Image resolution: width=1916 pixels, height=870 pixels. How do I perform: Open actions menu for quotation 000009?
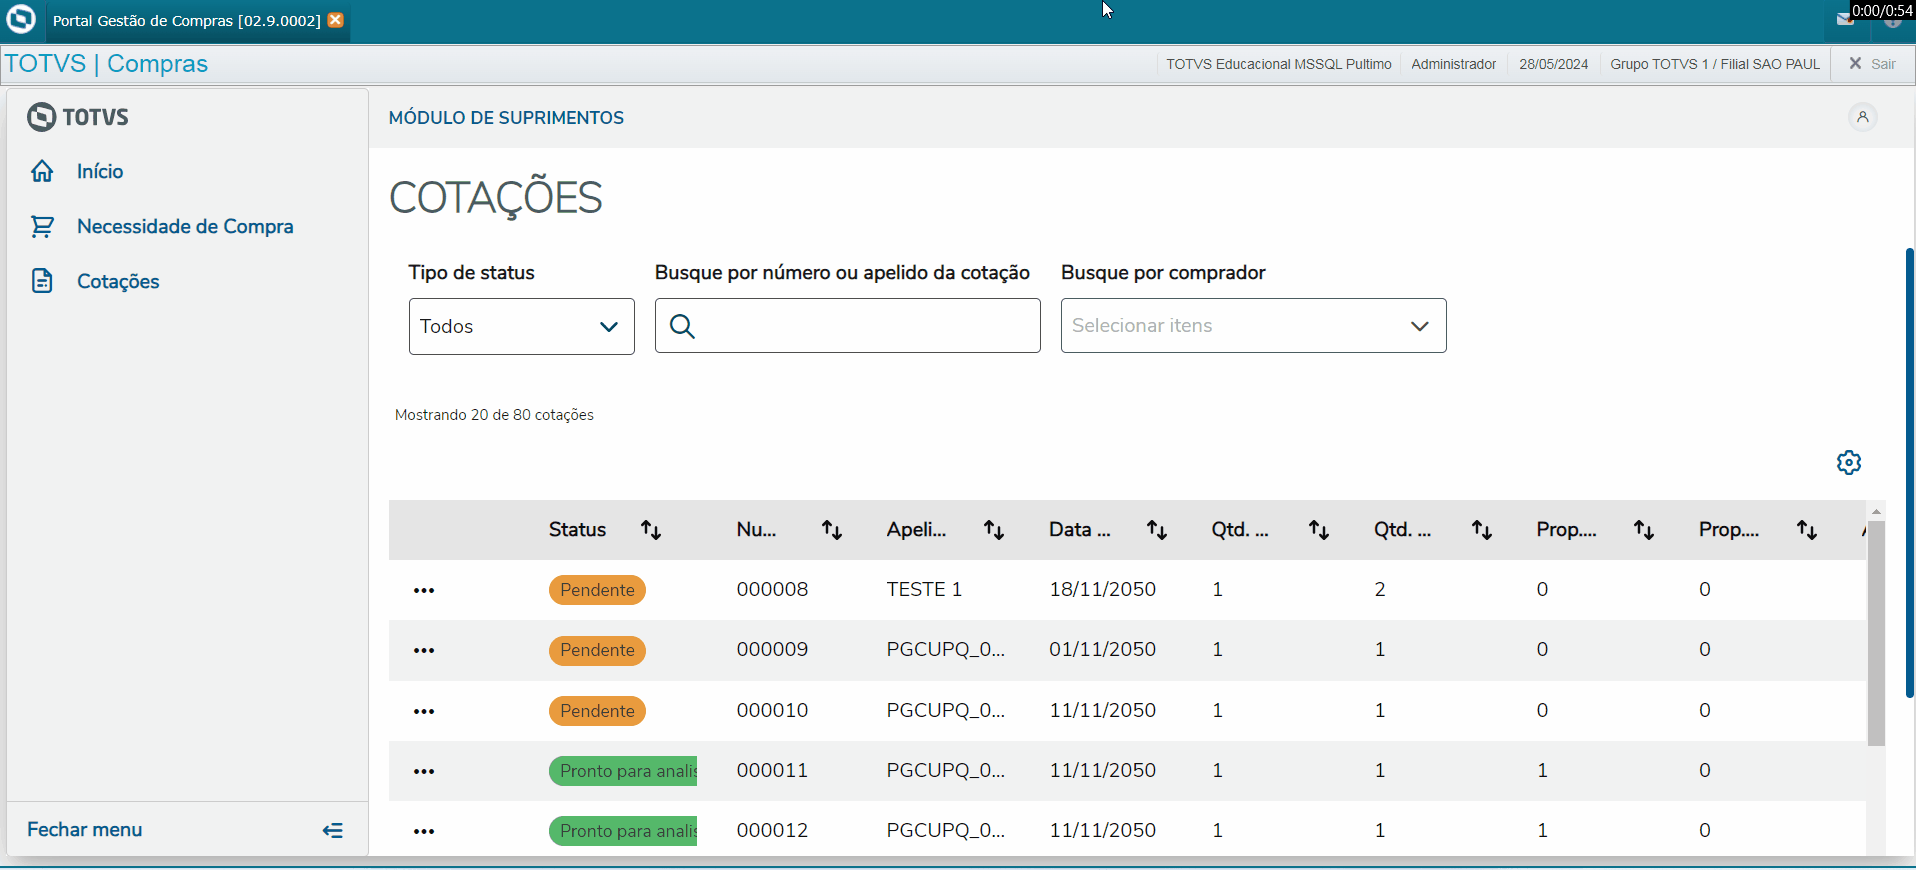(424, 651)
